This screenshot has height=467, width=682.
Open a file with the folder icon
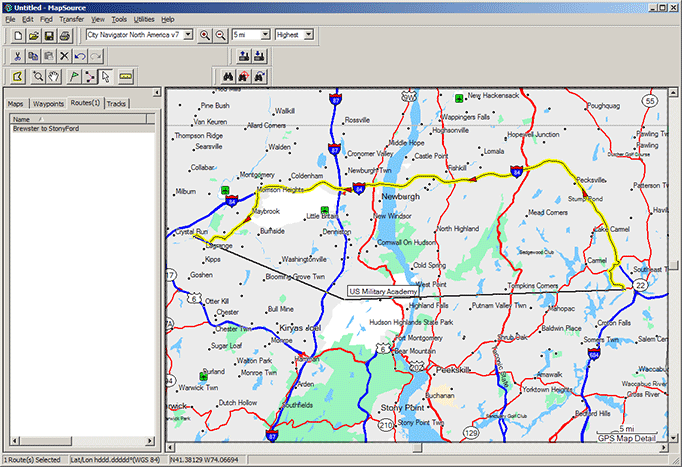point(33,36)
